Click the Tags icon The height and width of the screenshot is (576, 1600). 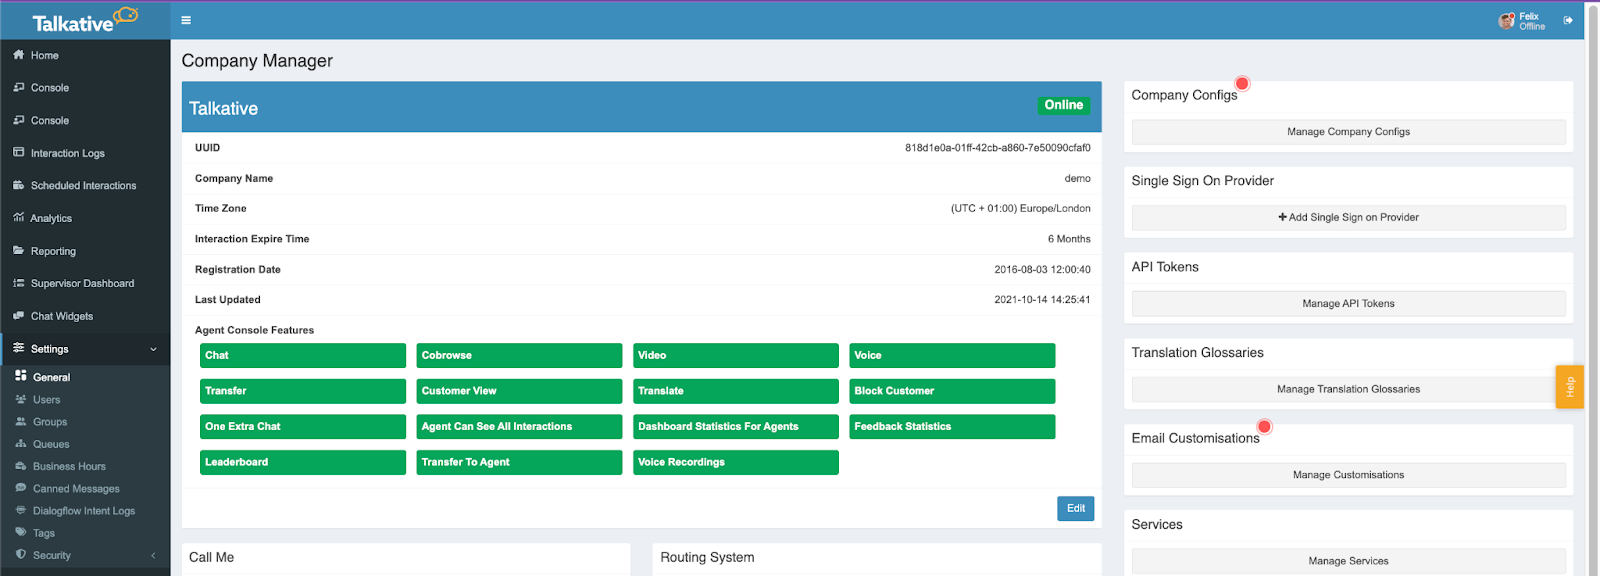(21, 533)
